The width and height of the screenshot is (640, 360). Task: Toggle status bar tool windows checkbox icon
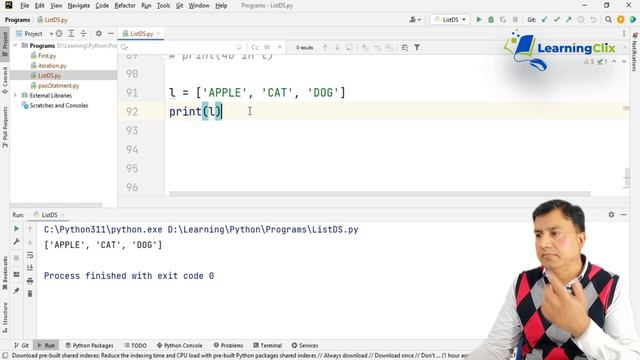pos(5,356)
